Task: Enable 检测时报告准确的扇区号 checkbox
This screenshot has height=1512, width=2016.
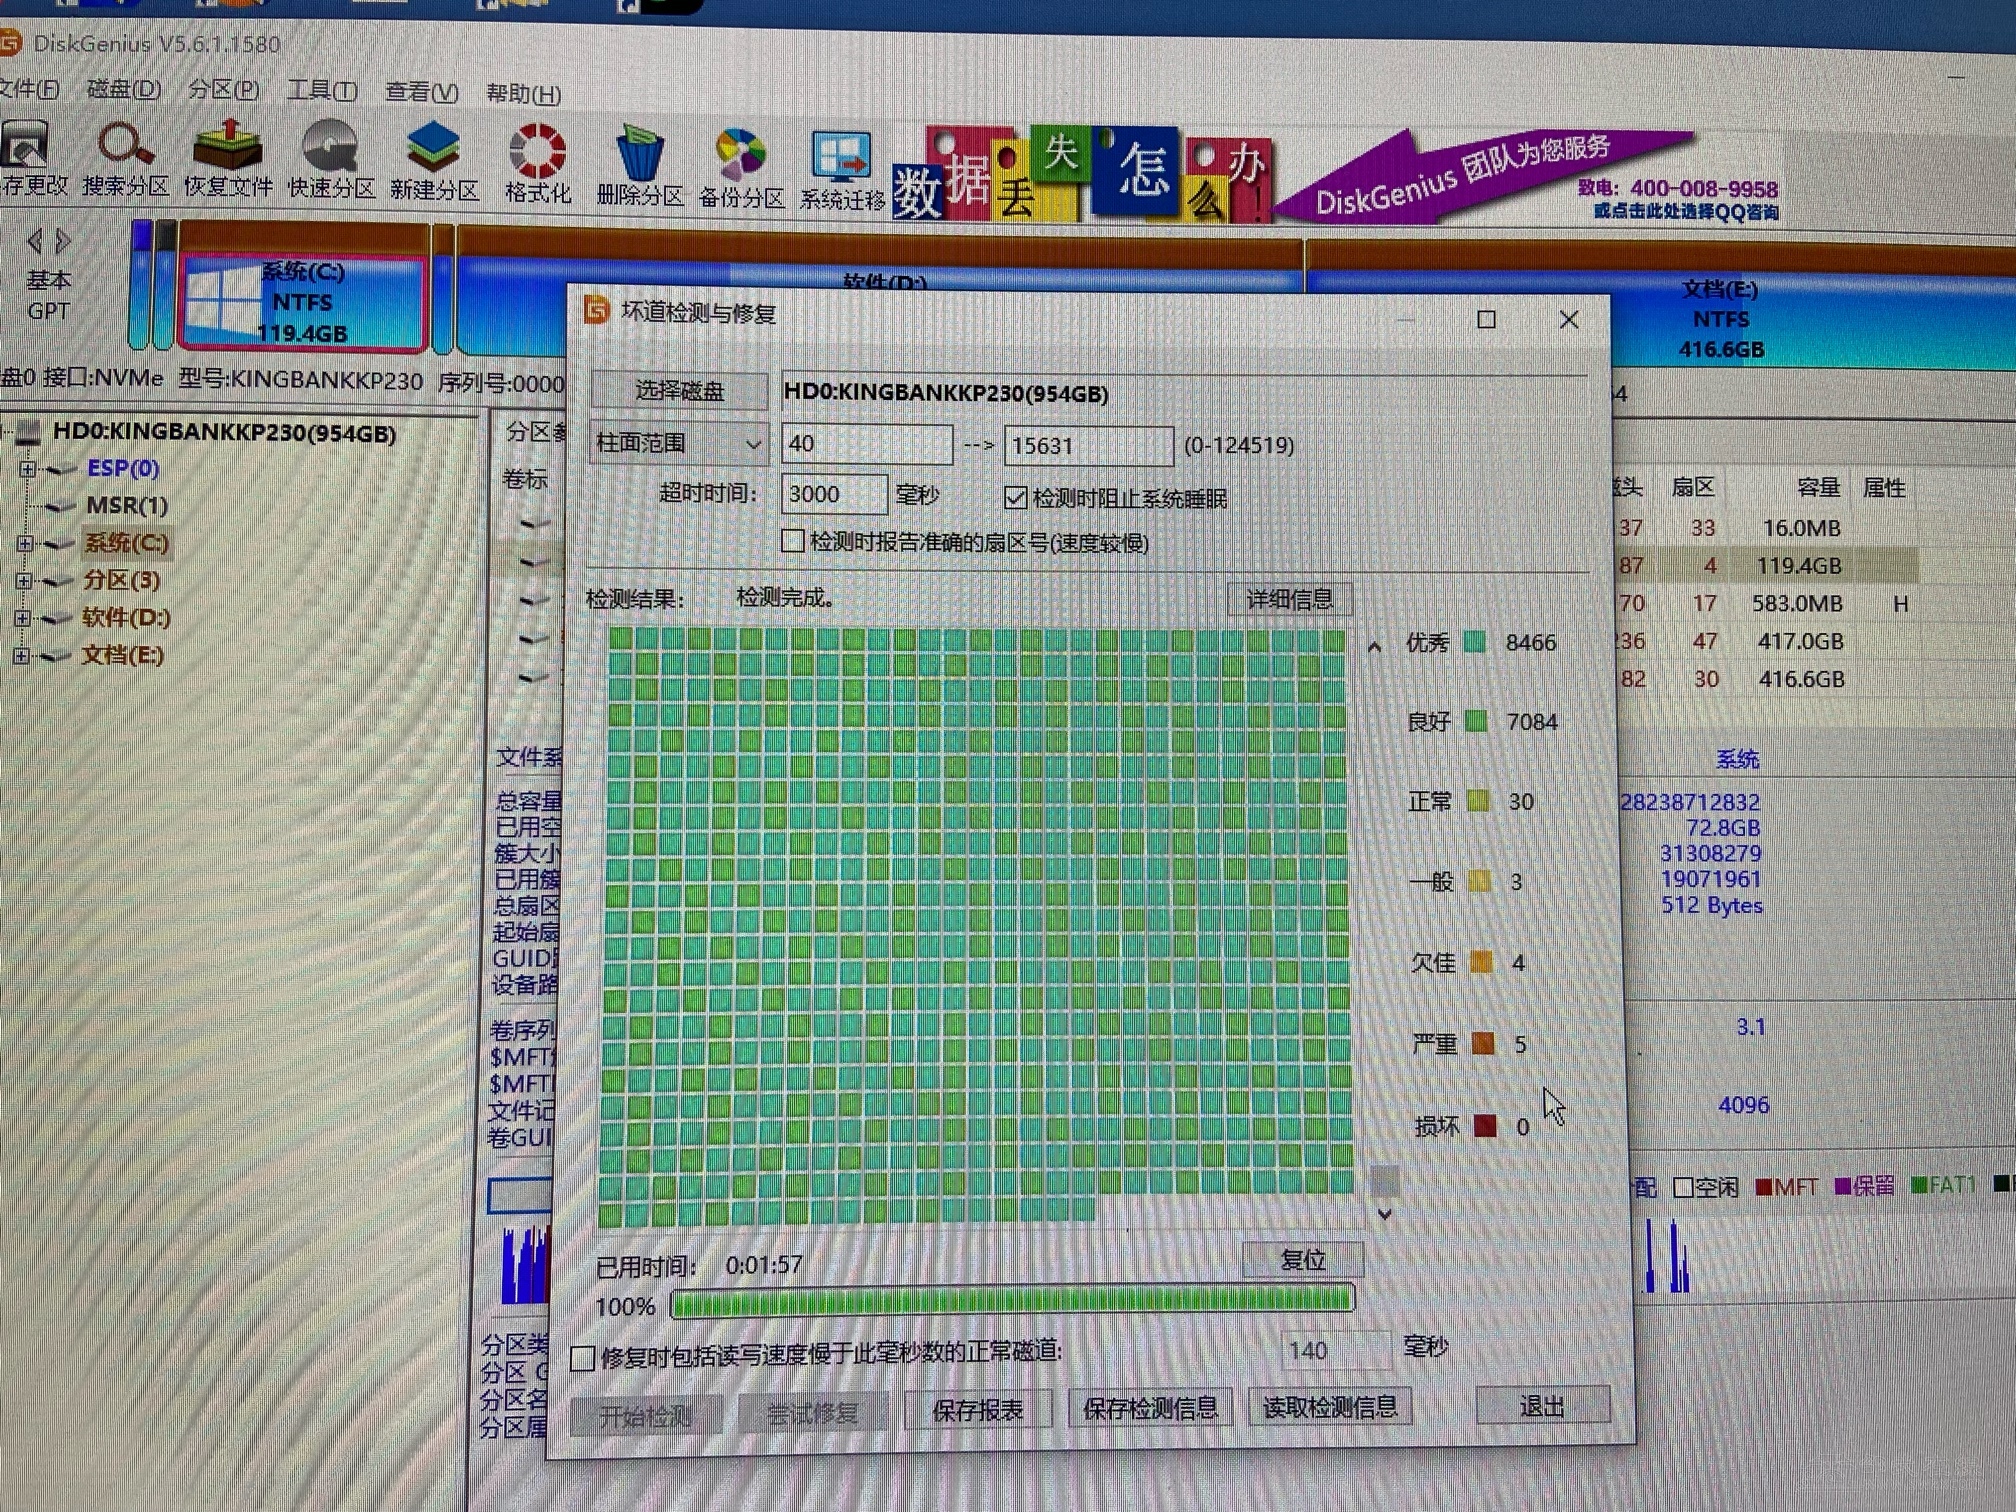Action: (793, 541)
